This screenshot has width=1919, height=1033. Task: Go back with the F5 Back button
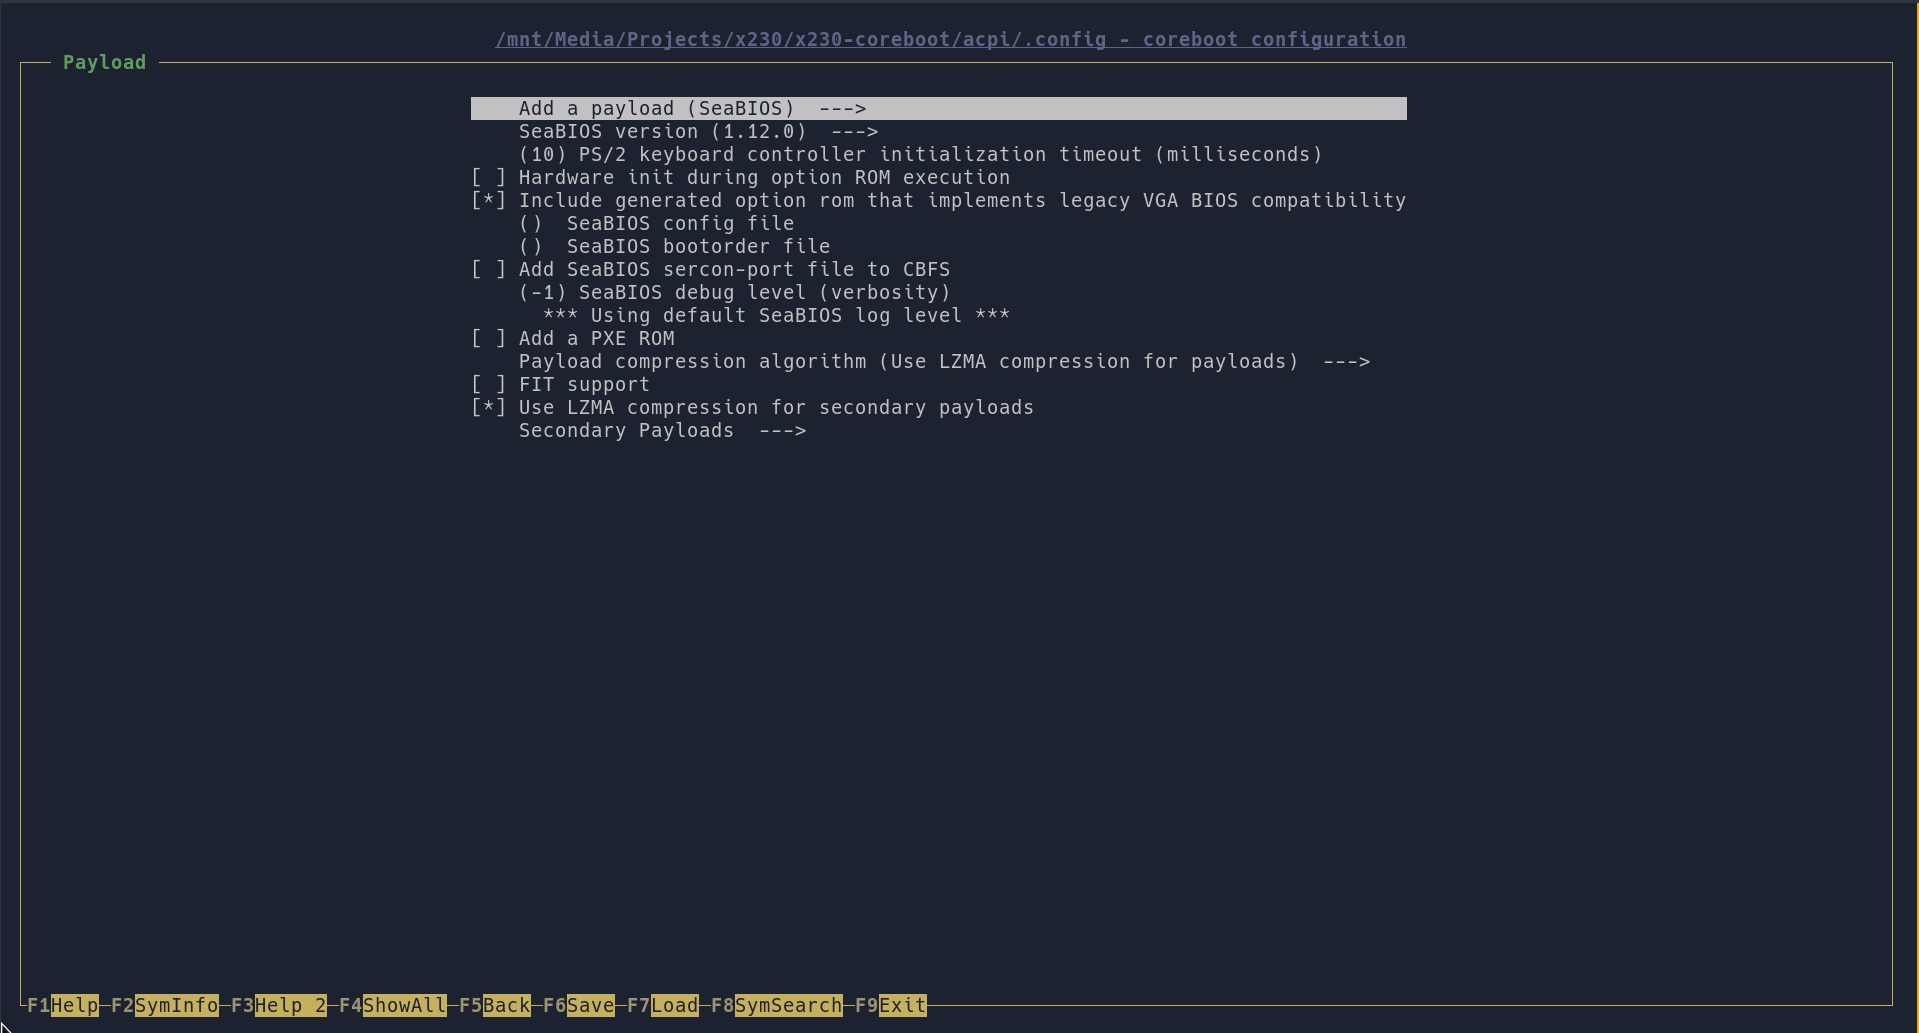coord(495,1005)
